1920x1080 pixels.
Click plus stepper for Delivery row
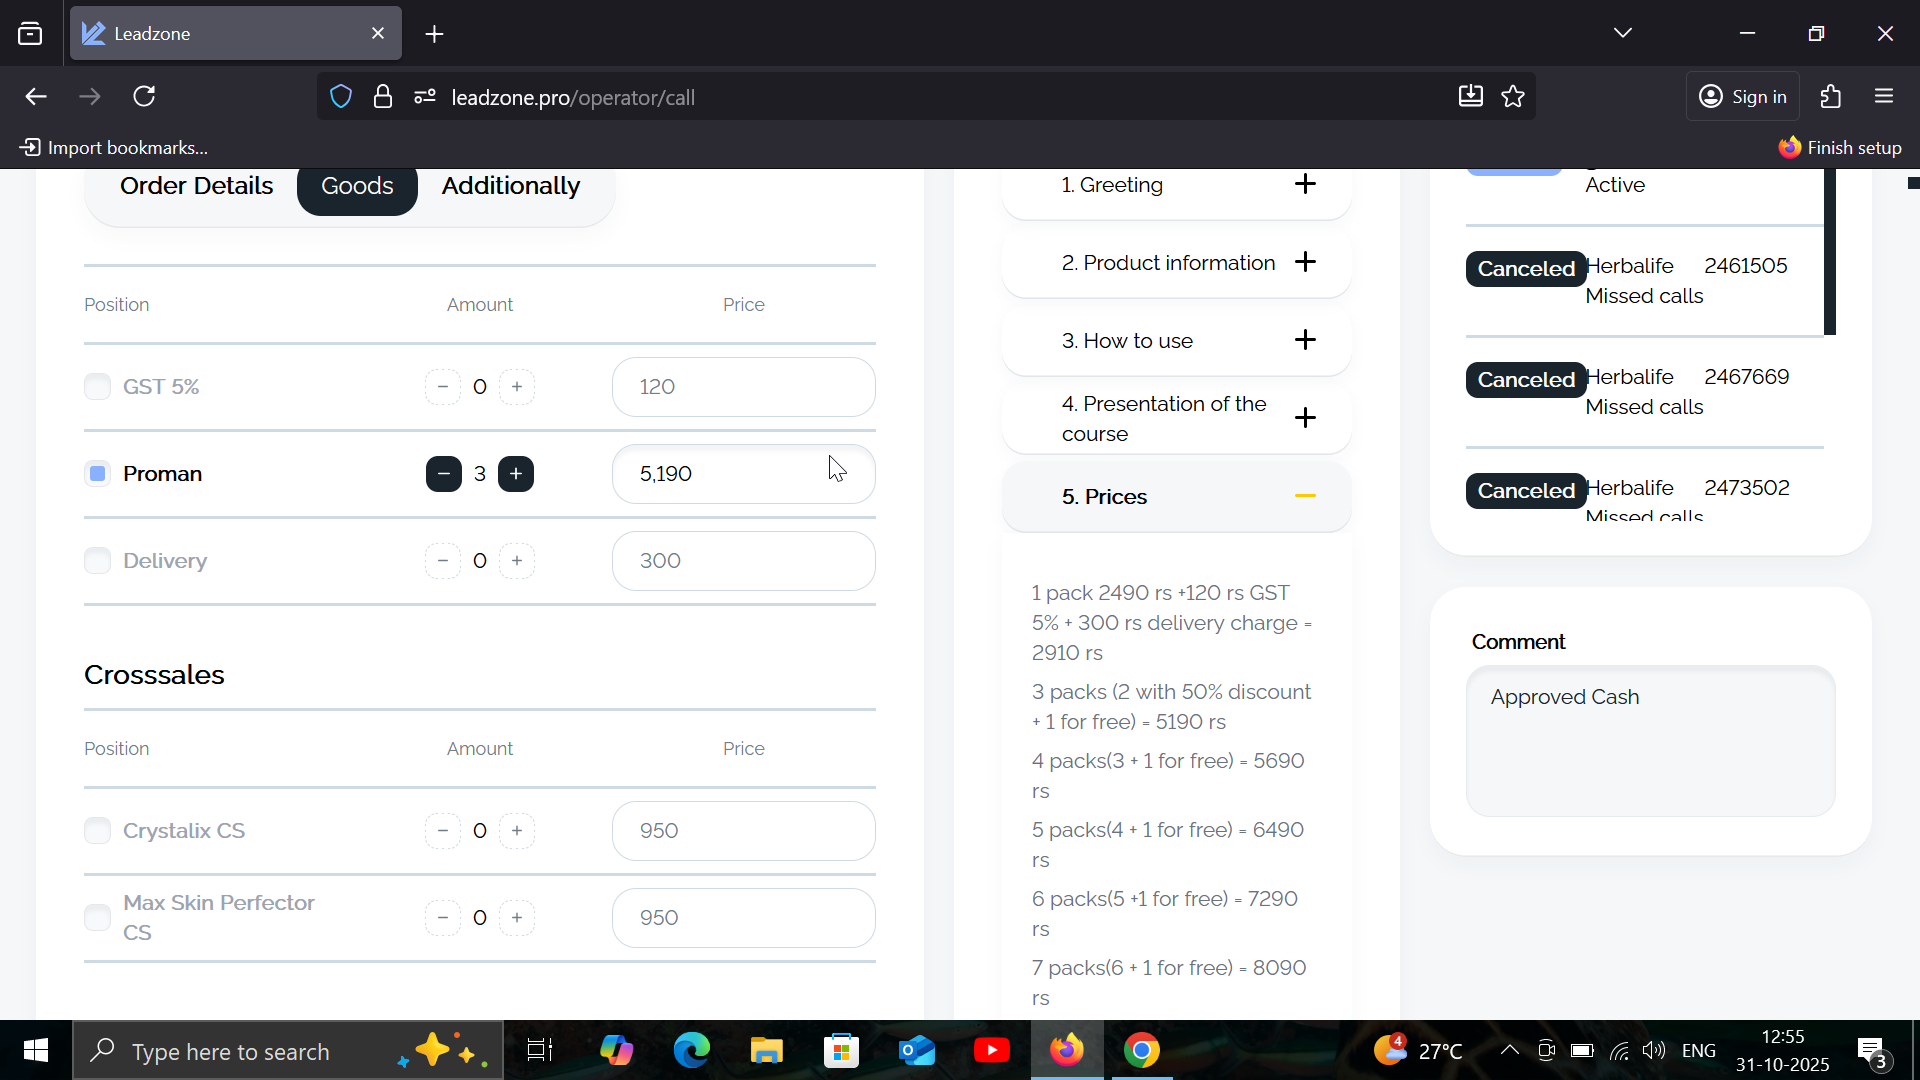(516, 561)
